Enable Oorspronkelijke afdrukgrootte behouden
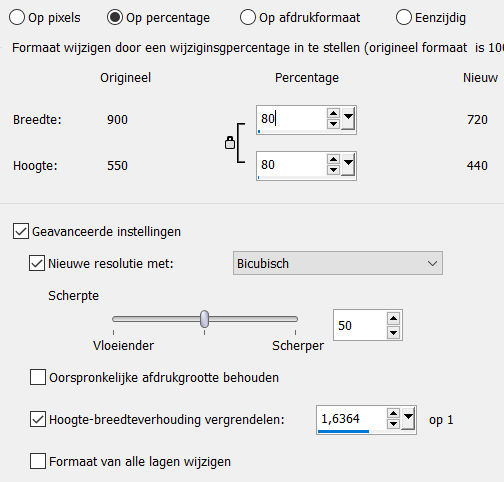 coord(38,377)
